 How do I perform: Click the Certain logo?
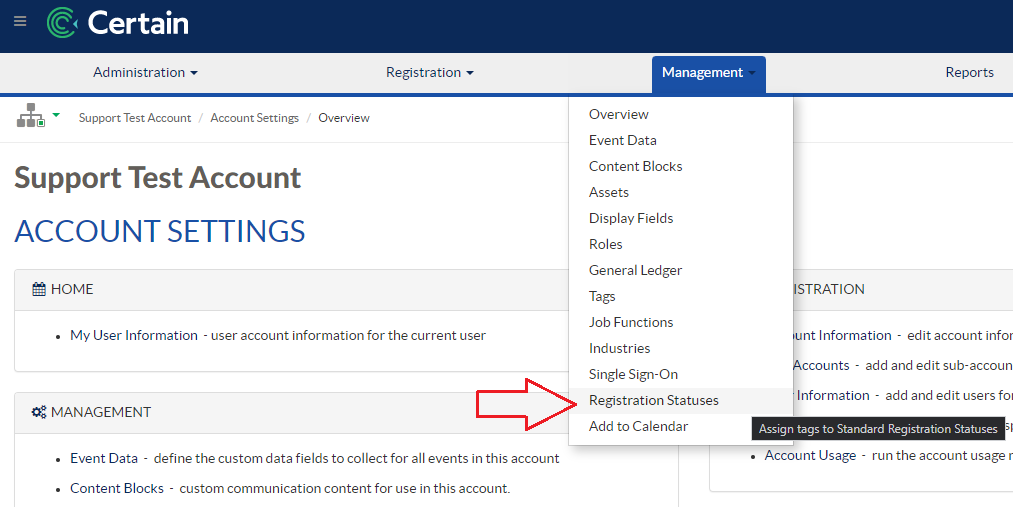[x=118, y=23]
